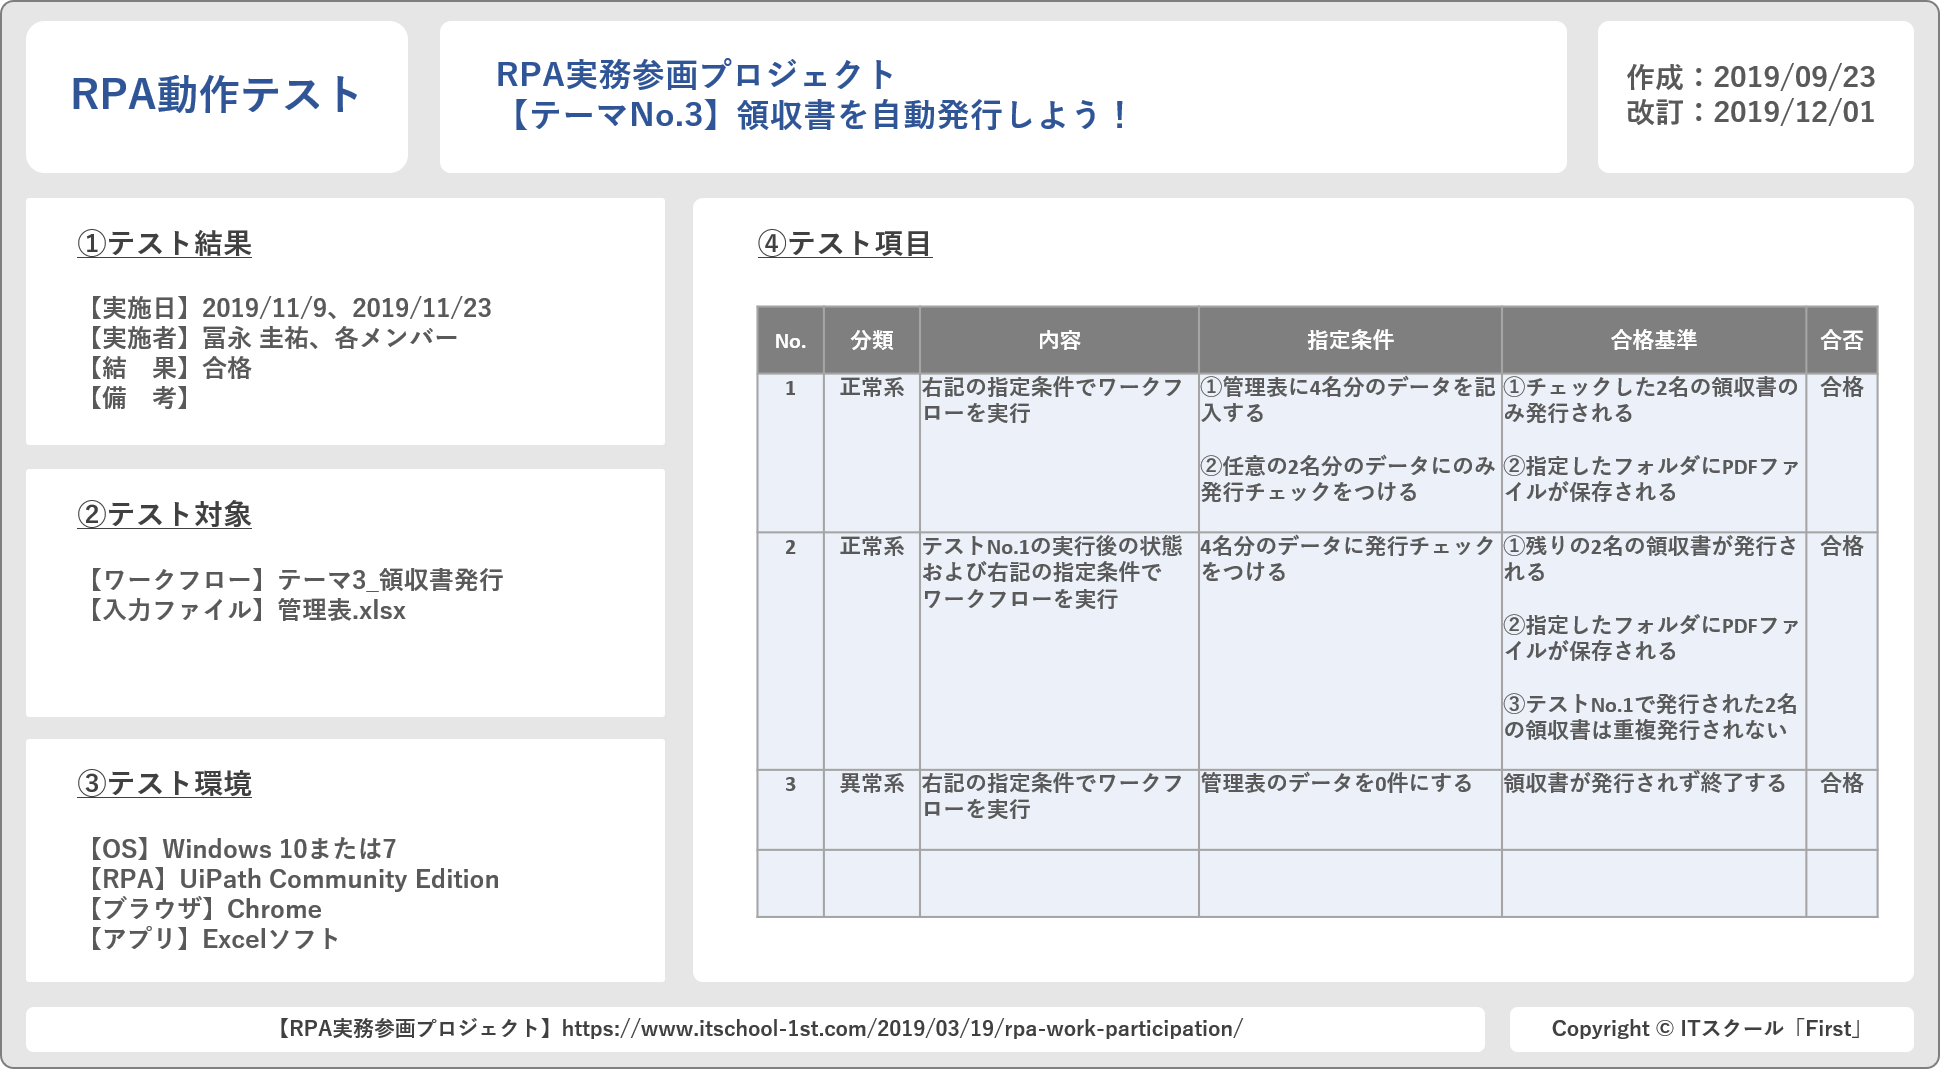Click the 合格基準 column header
1940x1069 pixels.
pyautogui.click(x=1653, y=341)
